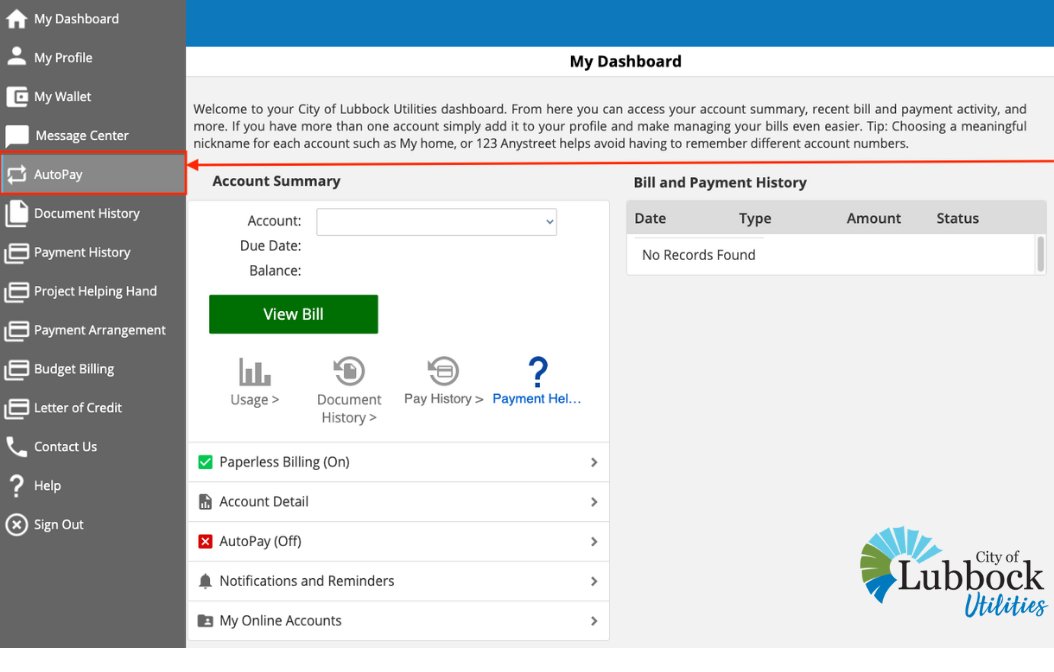The image size is (1054, 672).
Task: Open My Wallet from the sidebar
Action: pos(15,96)
